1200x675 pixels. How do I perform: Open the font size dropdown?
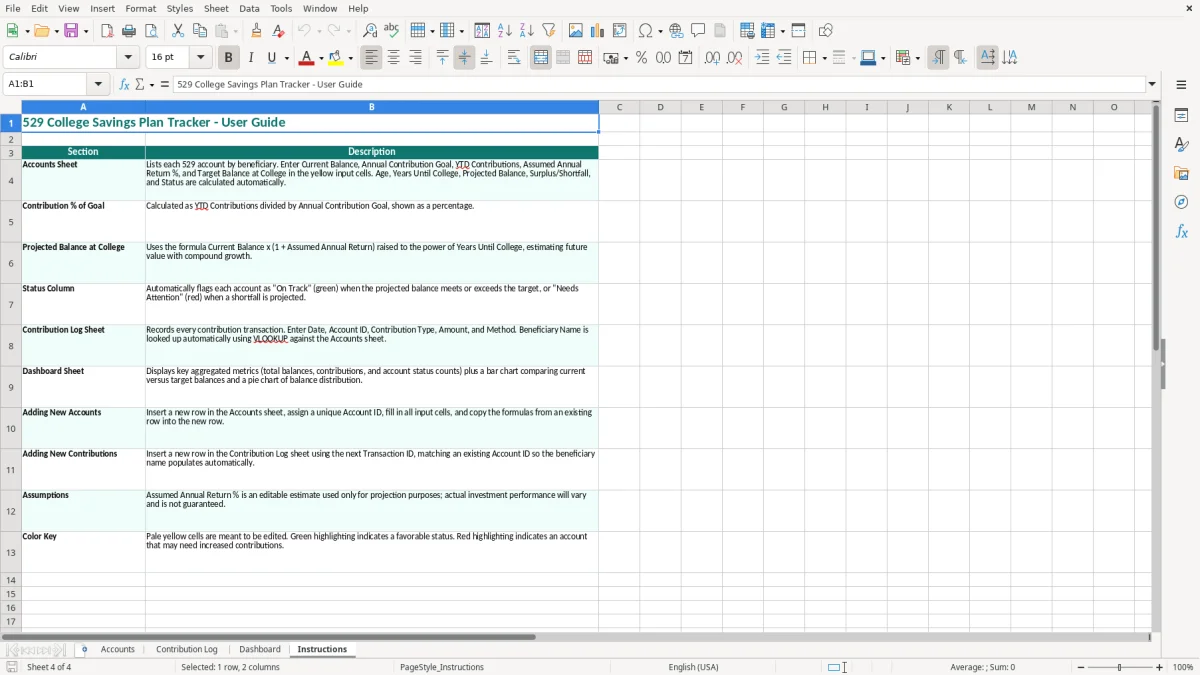coord(201,58)
